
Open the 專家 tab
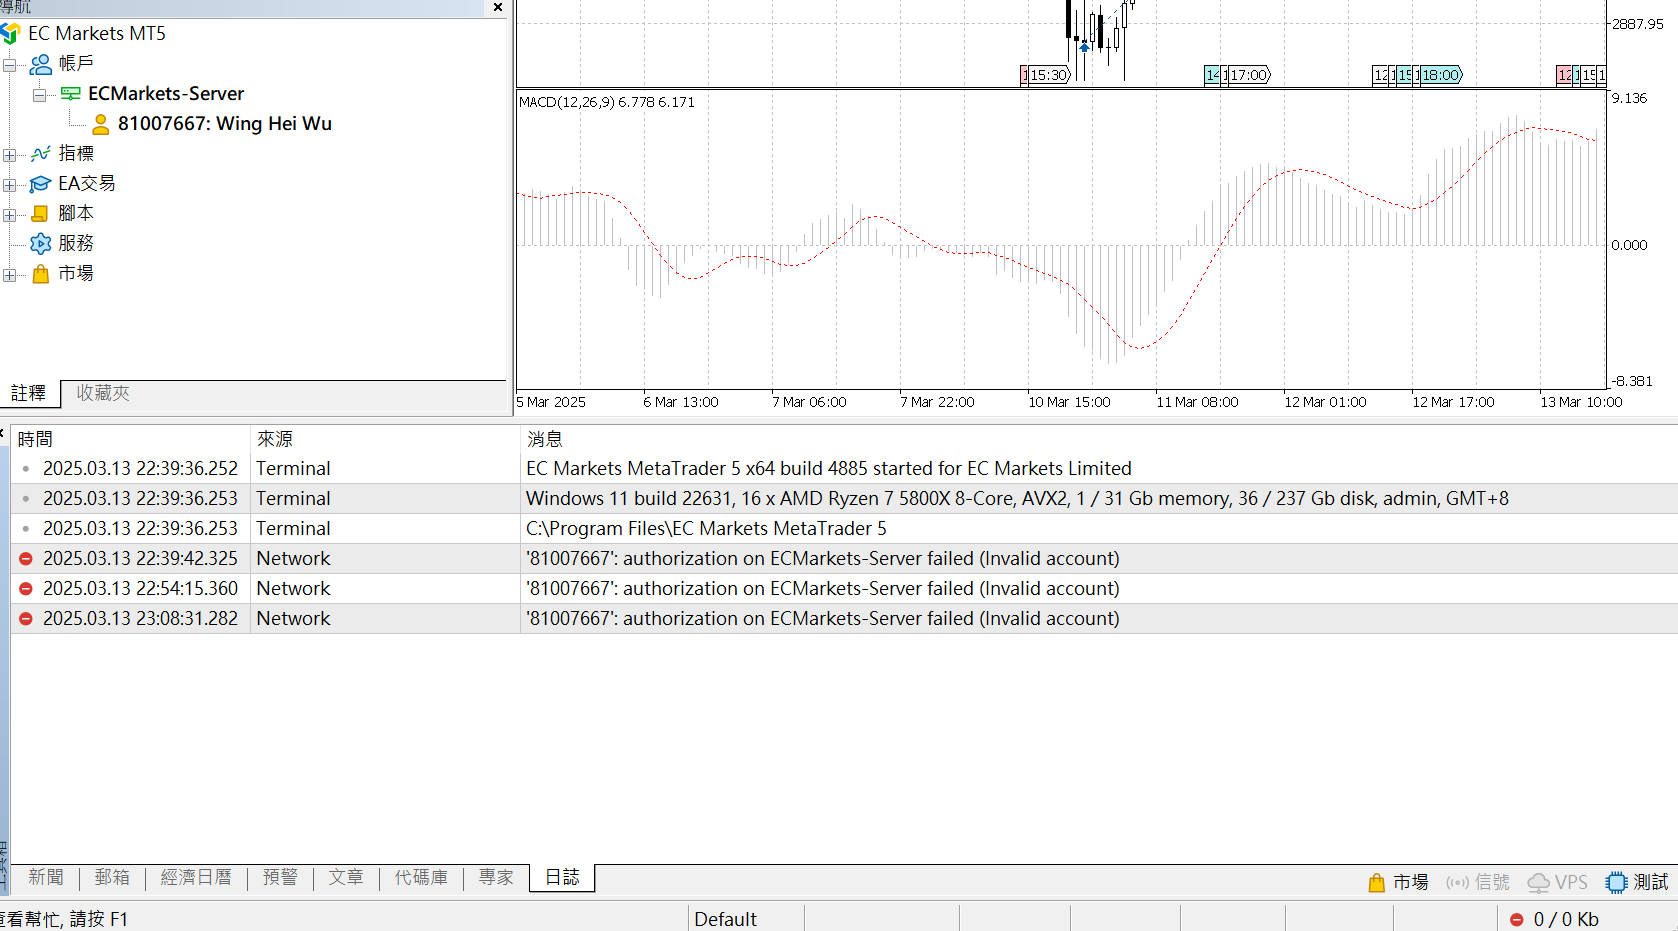click(x=496, y=877)
